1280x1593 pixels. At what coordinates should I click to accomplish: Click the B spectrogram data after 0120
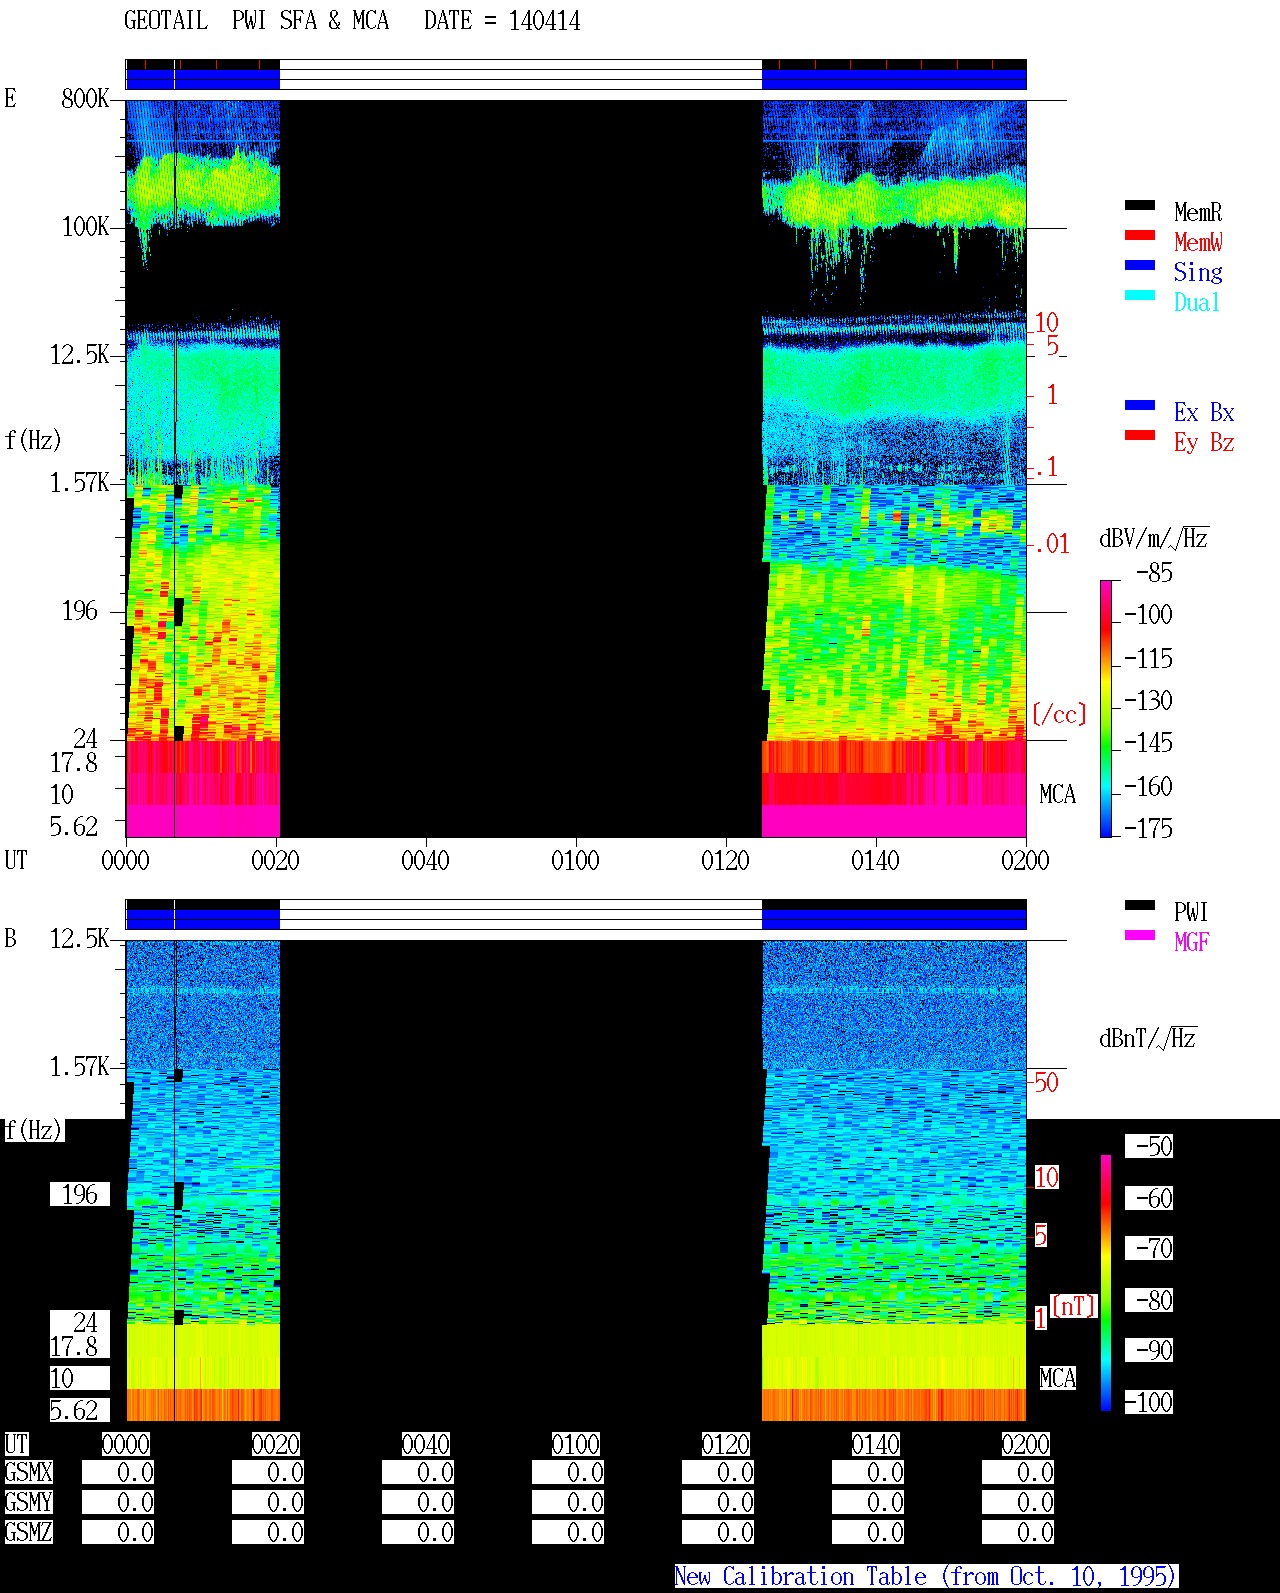point(894,1180)
